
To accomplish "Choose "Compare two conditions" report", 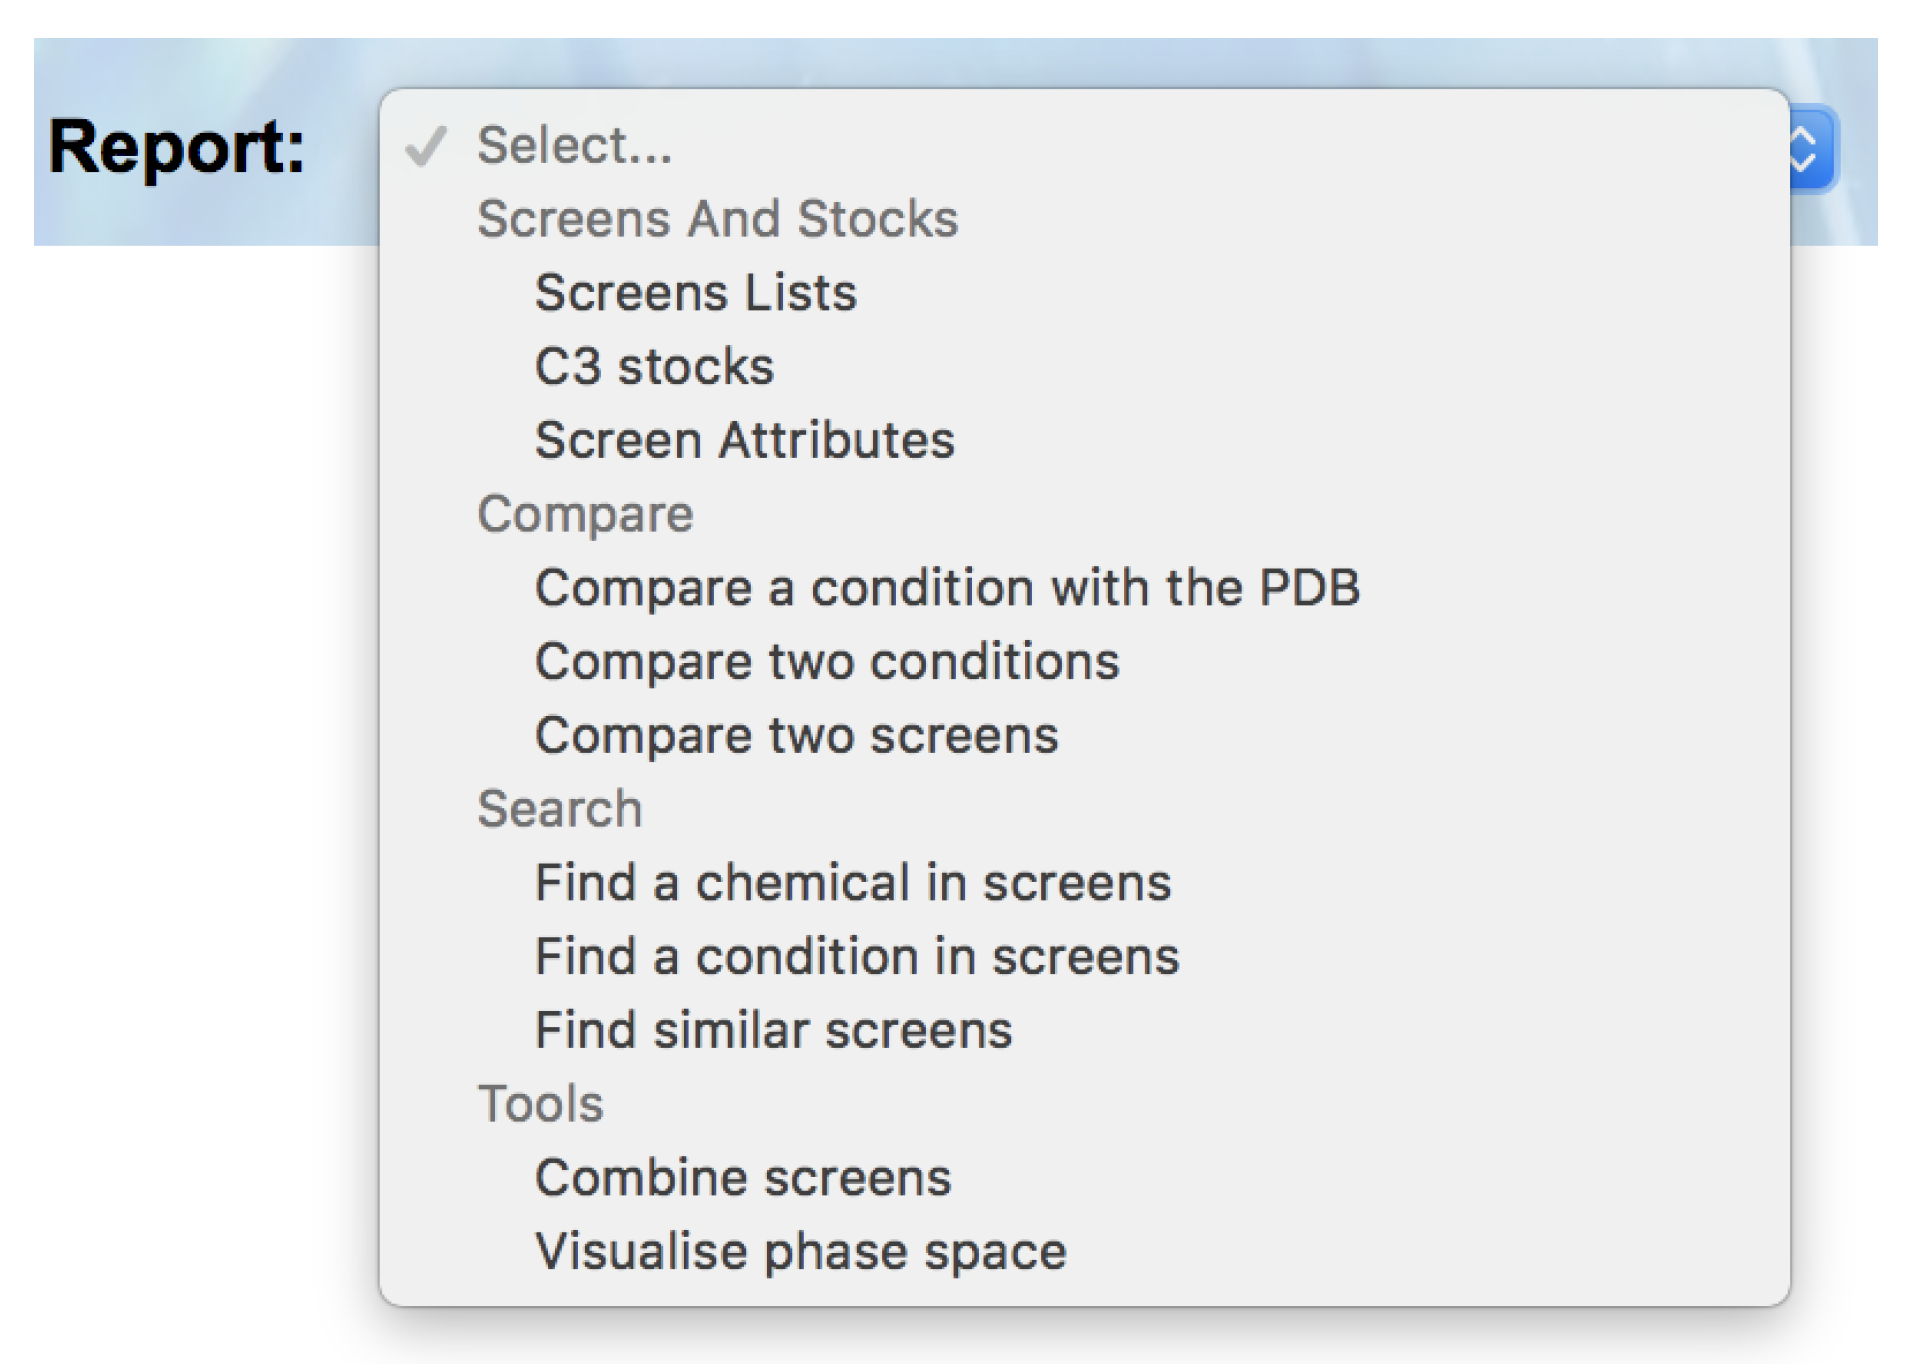I will [x=826, y=662].
